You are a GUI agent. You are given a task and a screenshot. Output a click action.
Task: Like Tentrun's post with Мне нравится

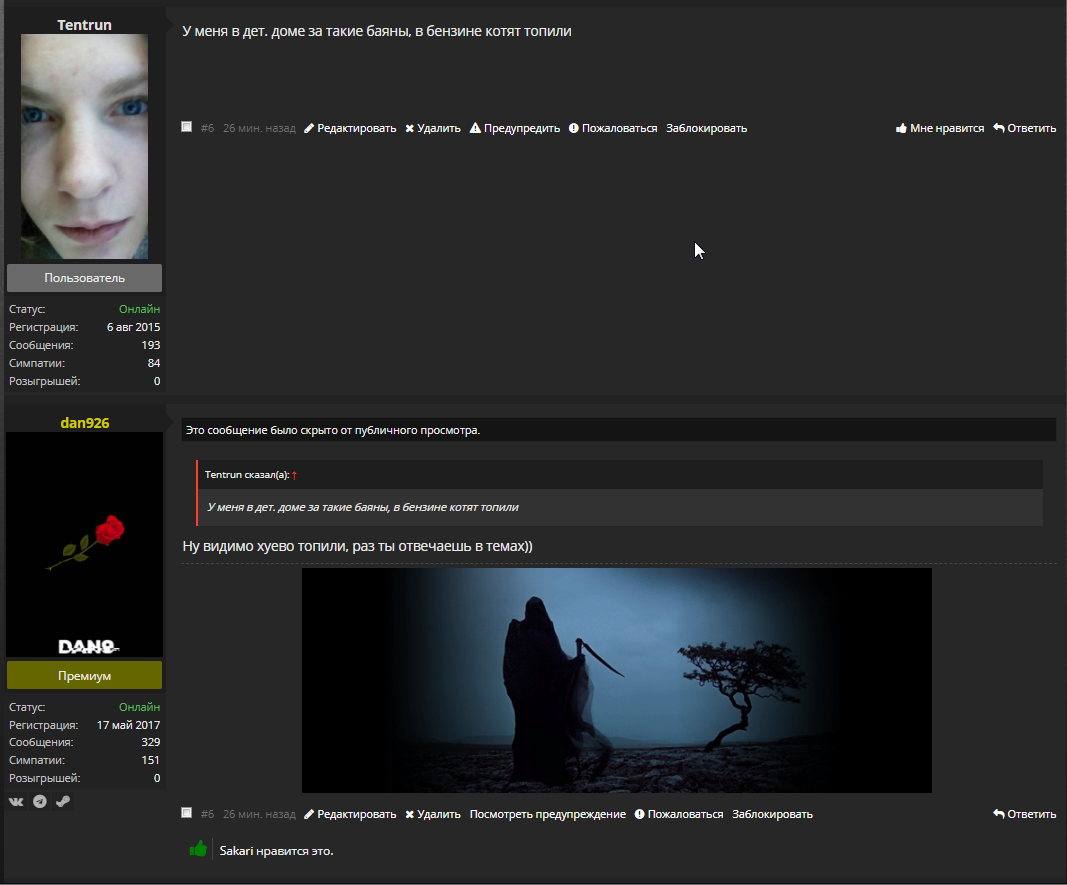click(939, 128)
